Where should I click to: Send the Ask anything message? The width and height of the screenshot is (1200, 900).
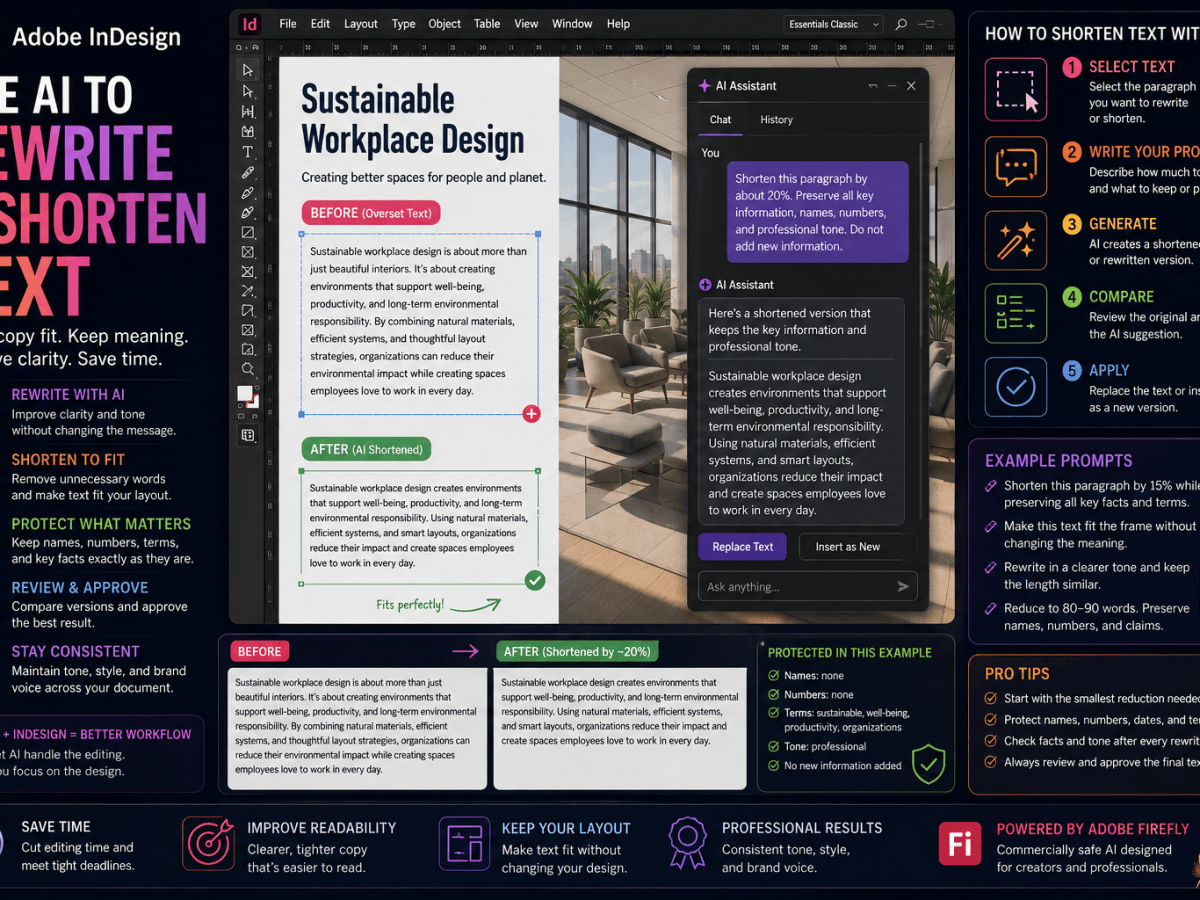point(902,587)
